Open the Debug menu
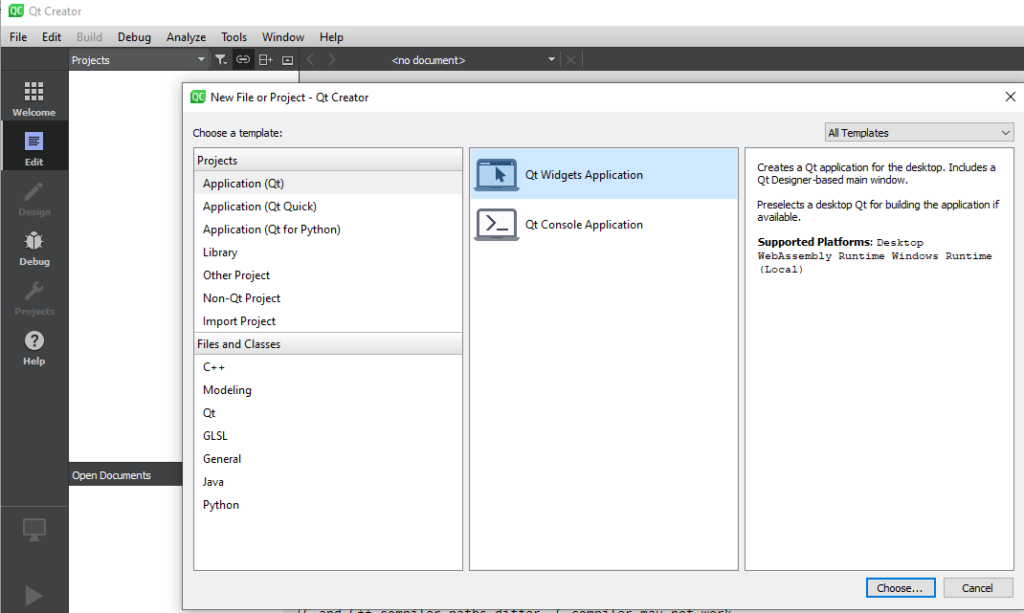This screenshot has height=613, width=1024. click(134, 37)
